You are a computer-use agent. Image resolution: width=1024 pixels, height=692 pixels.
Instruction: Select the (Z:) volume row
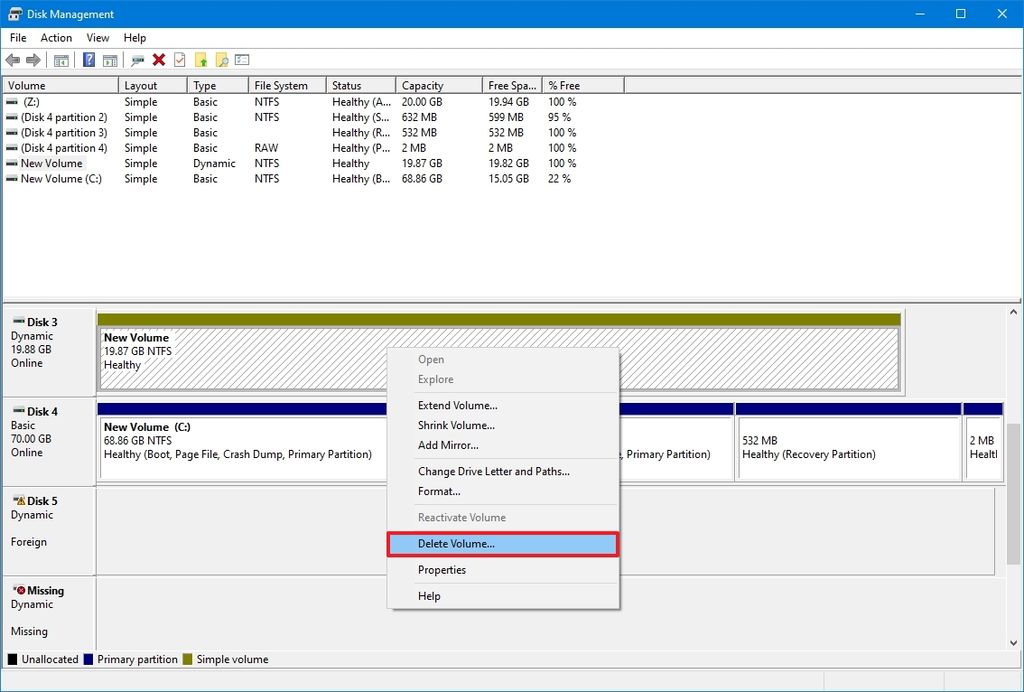(x=60, y=101)
